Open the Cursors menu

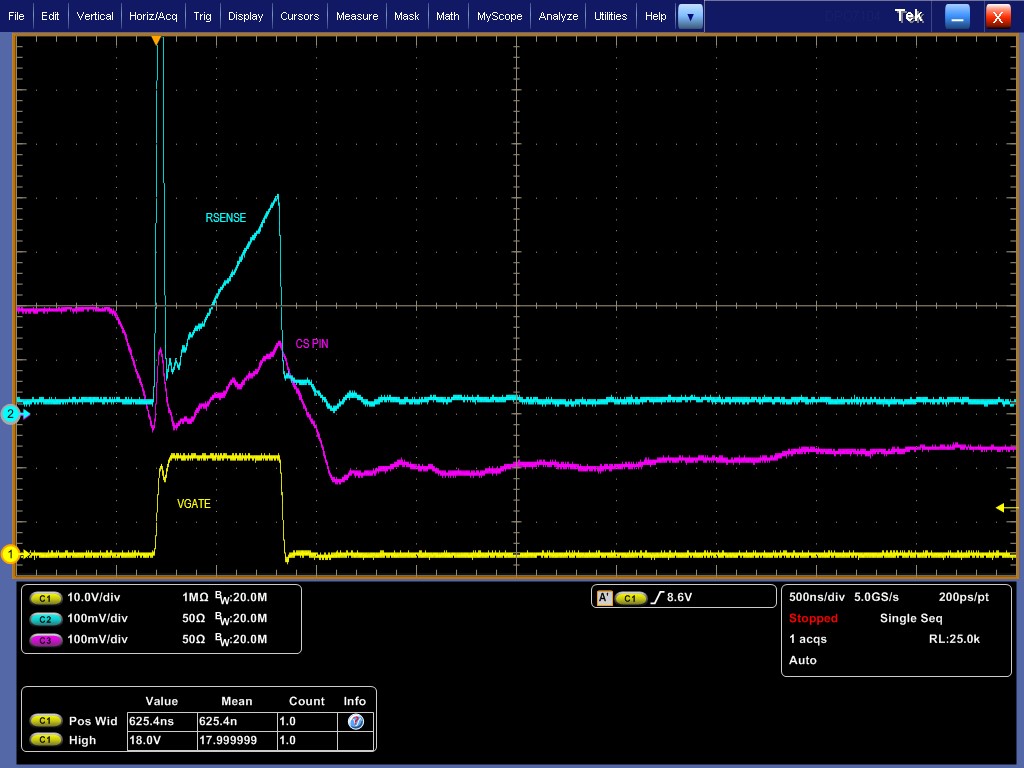coord(300,15)
